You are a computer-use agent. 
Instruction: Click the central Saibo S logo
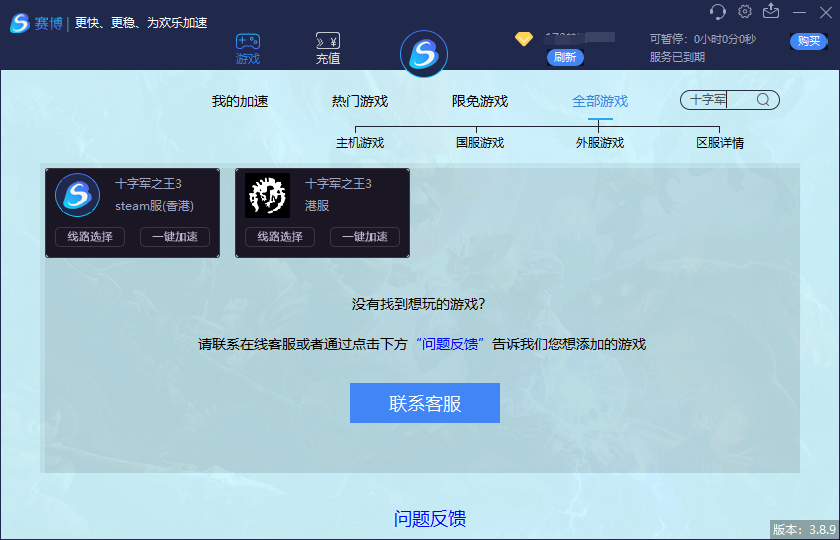pyautogui.click(x=424, y=54)
